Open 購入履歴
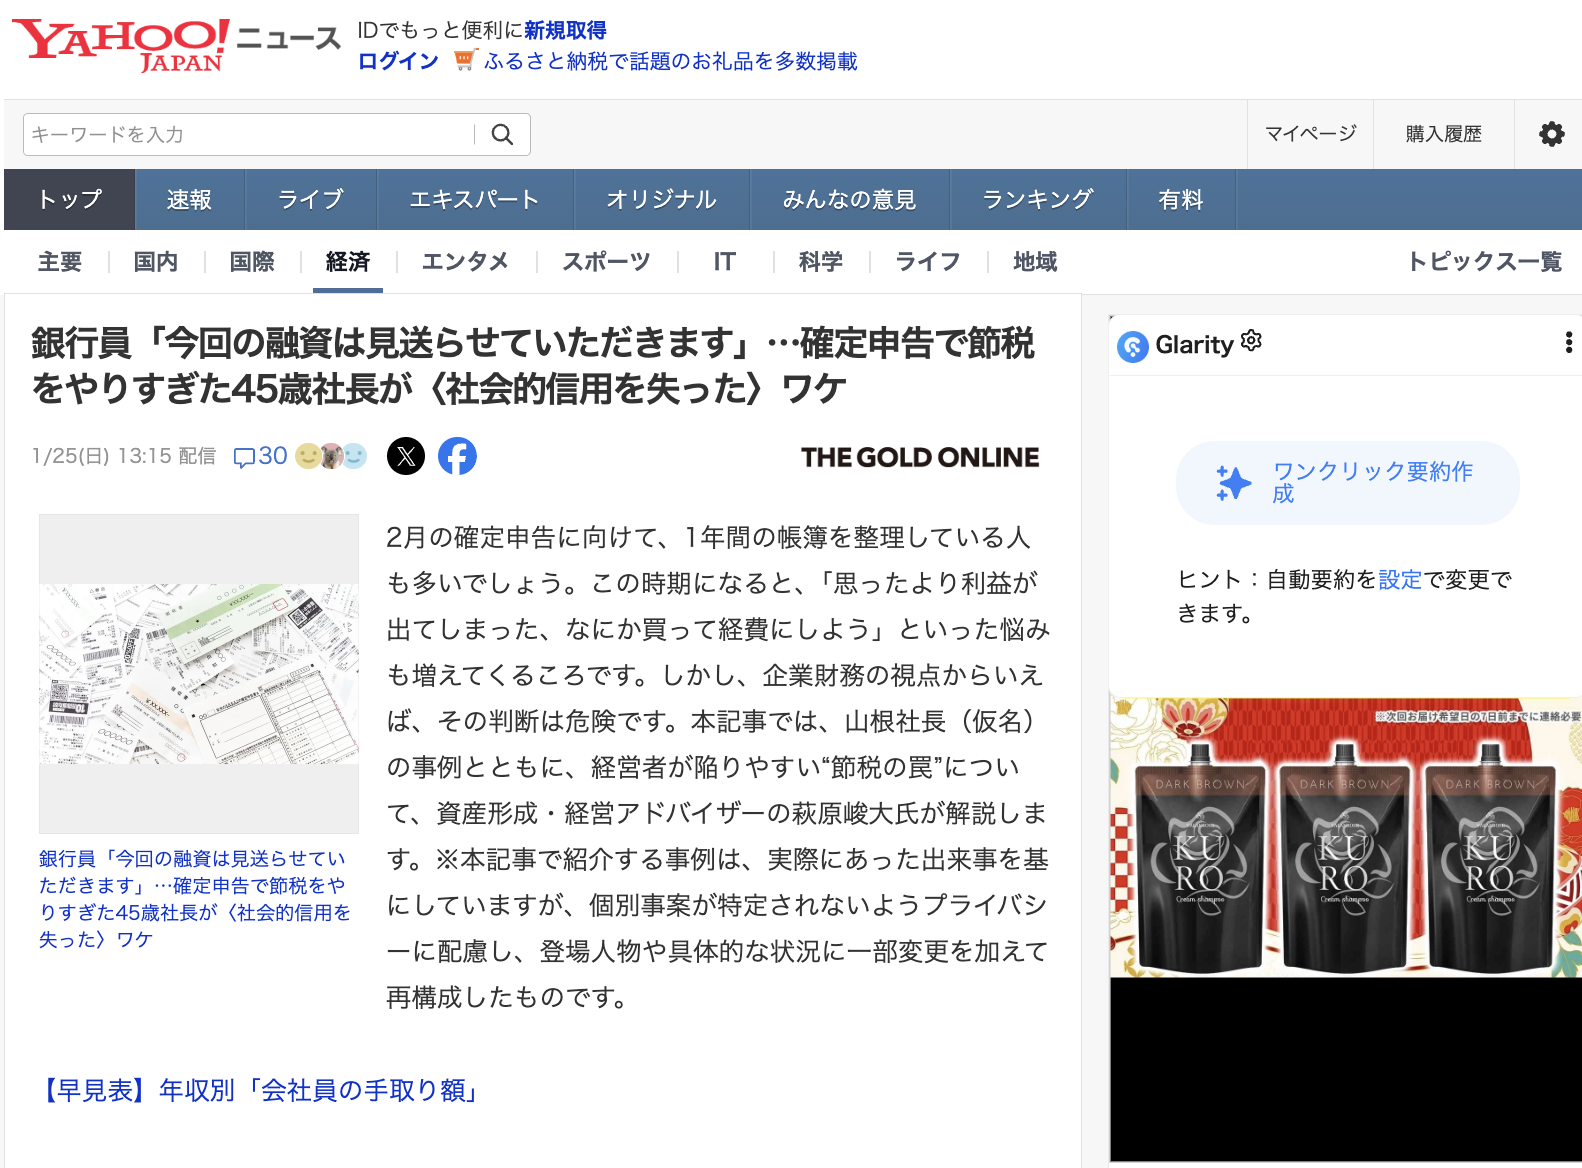Screen dimensions: 1582x1168 click(x=1443, y=134)
